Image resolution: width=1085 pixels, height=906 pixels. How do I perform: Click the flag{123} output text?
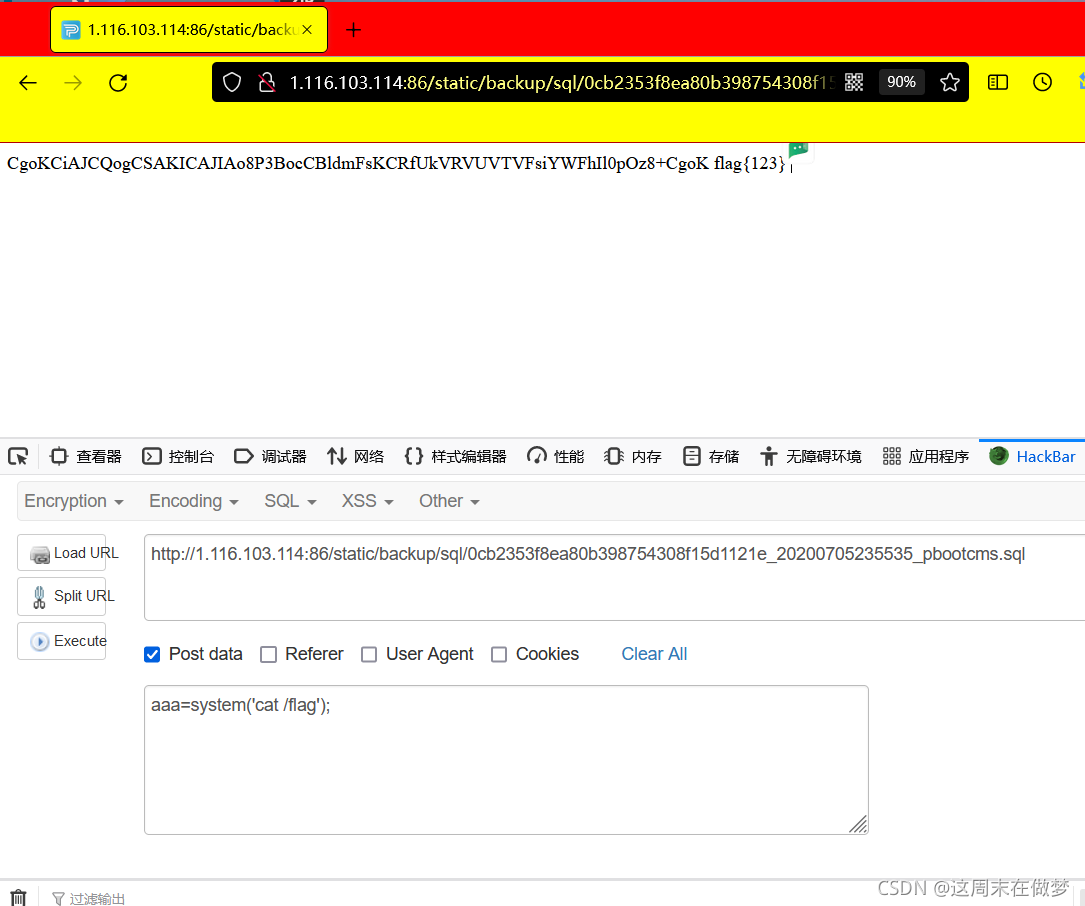tap(749, 163)
